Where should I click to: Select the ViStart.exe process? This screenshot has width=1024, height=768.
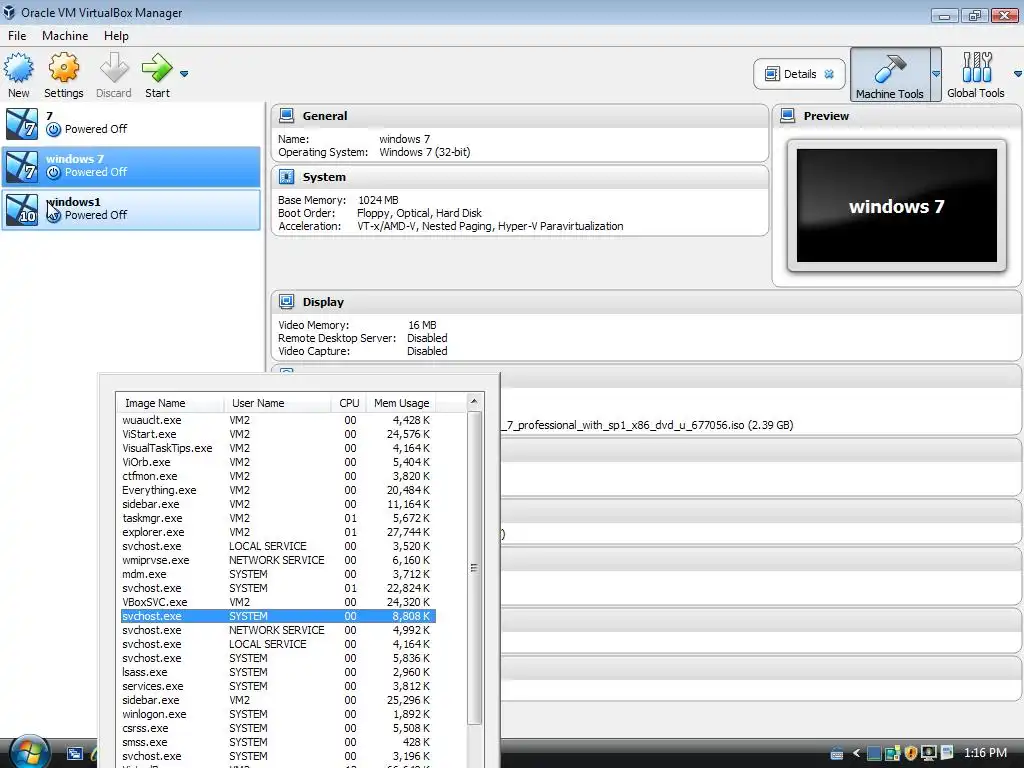pos(278,434)
